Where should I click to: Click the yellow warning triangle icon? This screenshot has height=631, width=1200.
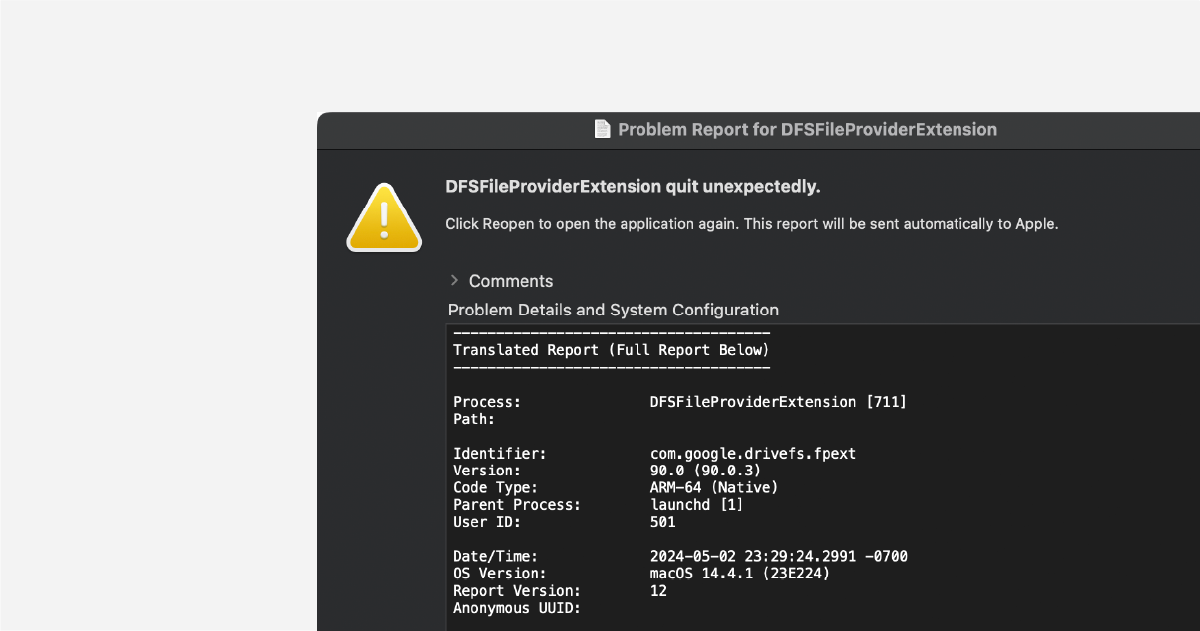coord(384,216)
